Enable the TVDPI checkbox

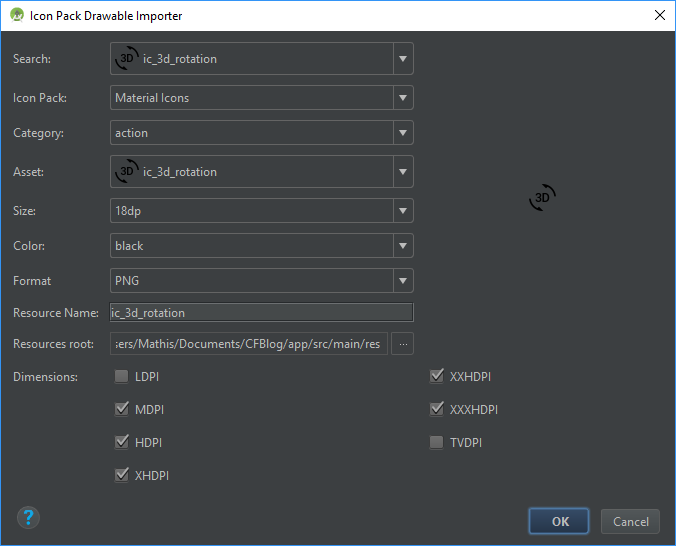coord(436,442)
